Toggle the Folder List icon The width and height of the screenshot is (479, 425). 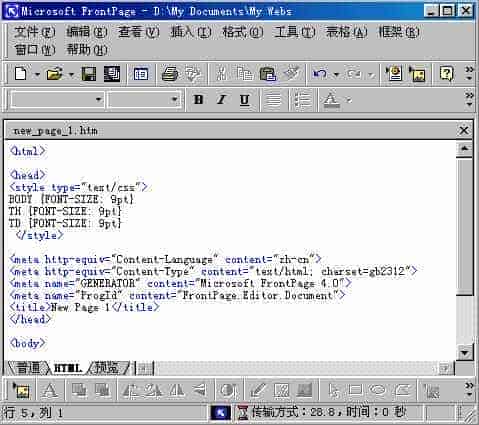pyautogui.click(x=141, y=74)
